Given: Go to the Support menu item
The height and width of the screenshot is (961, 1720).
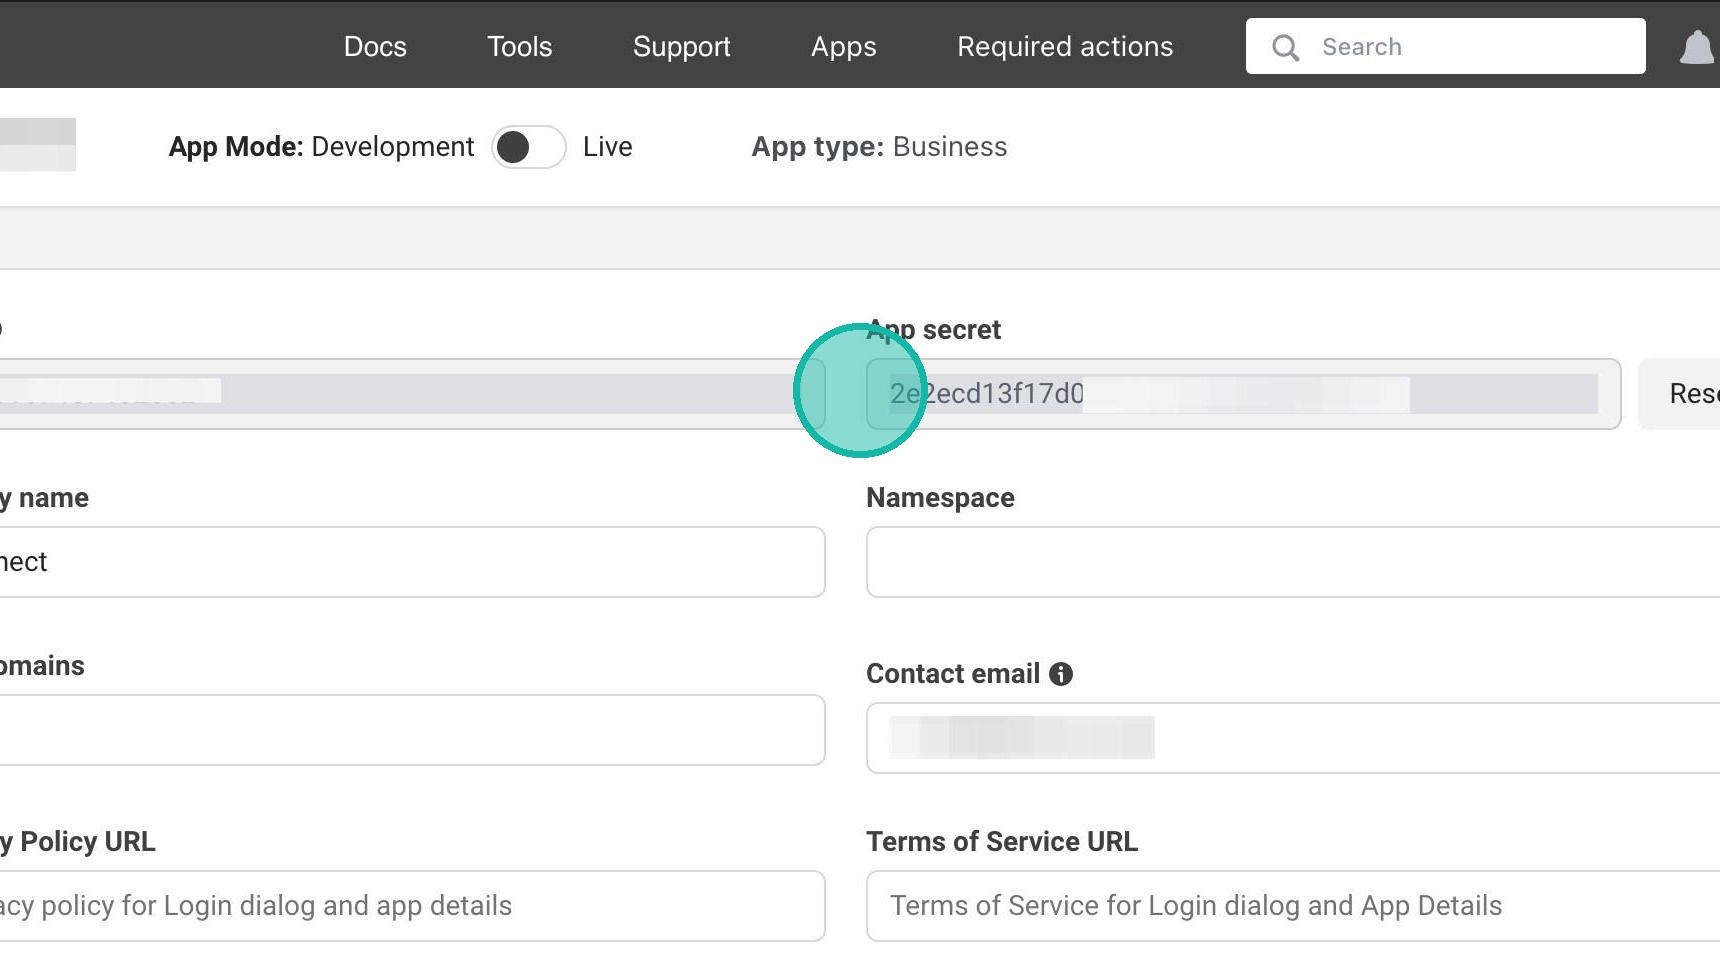Looking at the screenshot, I should (x=681, y=46).
